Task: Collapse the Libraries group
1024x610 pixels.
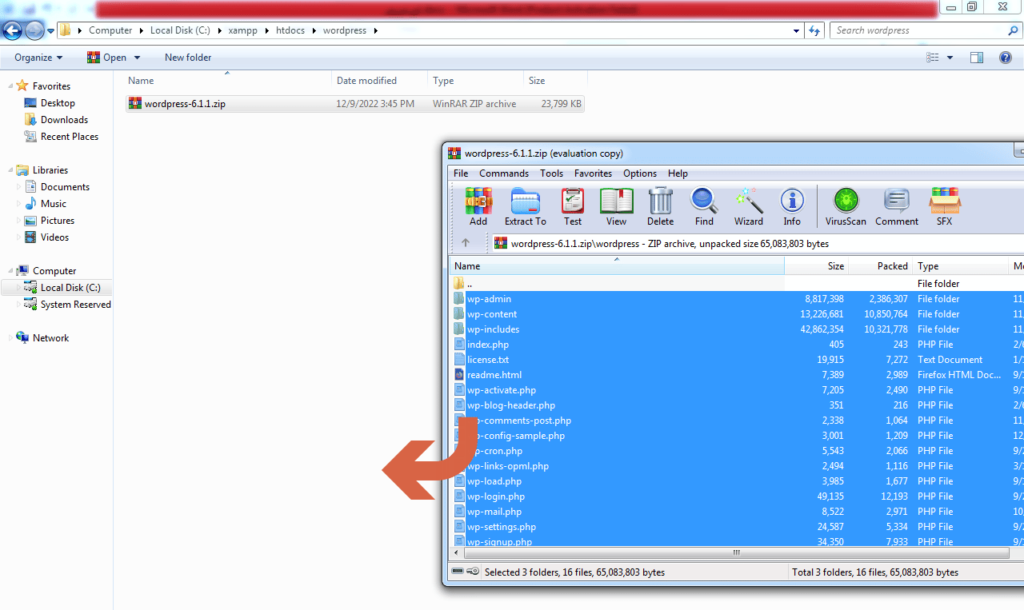Action: [x=10, y=170]
